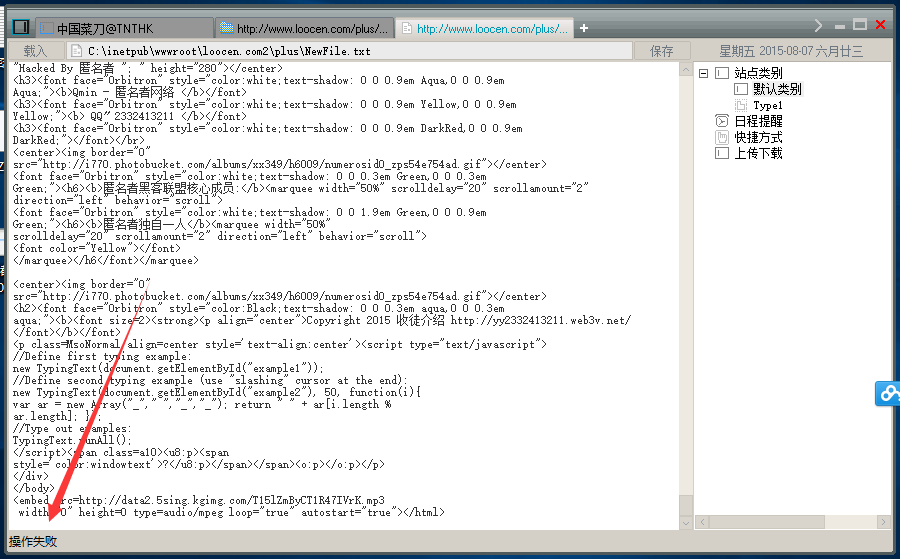Viewport: 900px width, 559px height.
Task: Click the <font color="Yellow"></font> line
Action: click(x=96, y=249)
